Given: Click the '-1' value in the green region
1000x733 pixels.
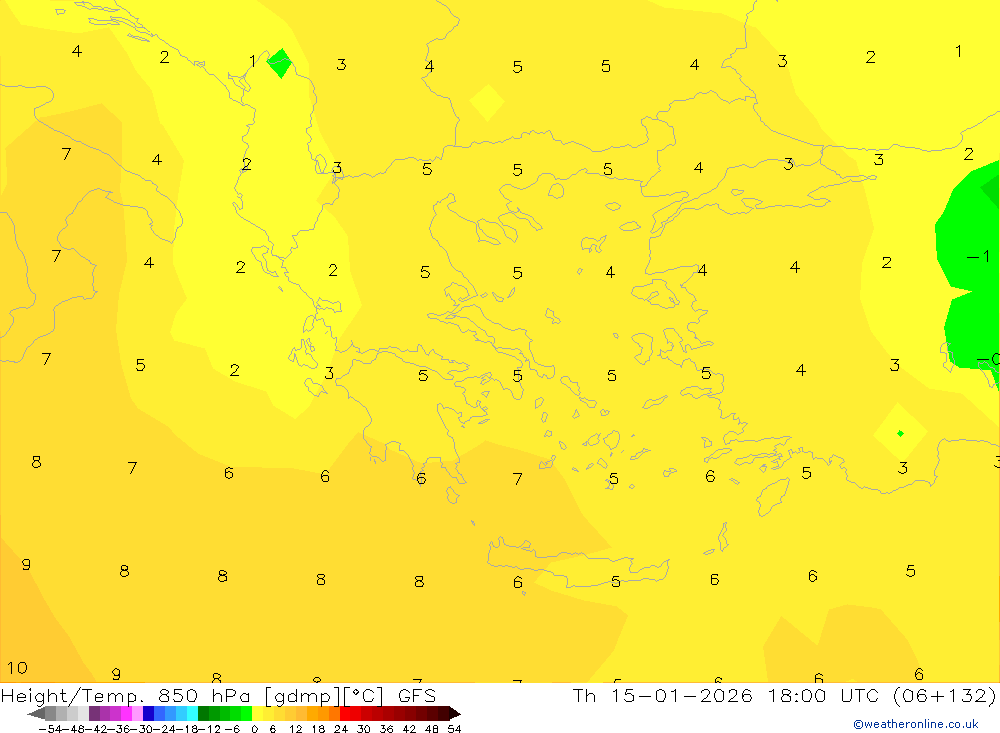Looking at the screenshot, I should click(979, 256).
